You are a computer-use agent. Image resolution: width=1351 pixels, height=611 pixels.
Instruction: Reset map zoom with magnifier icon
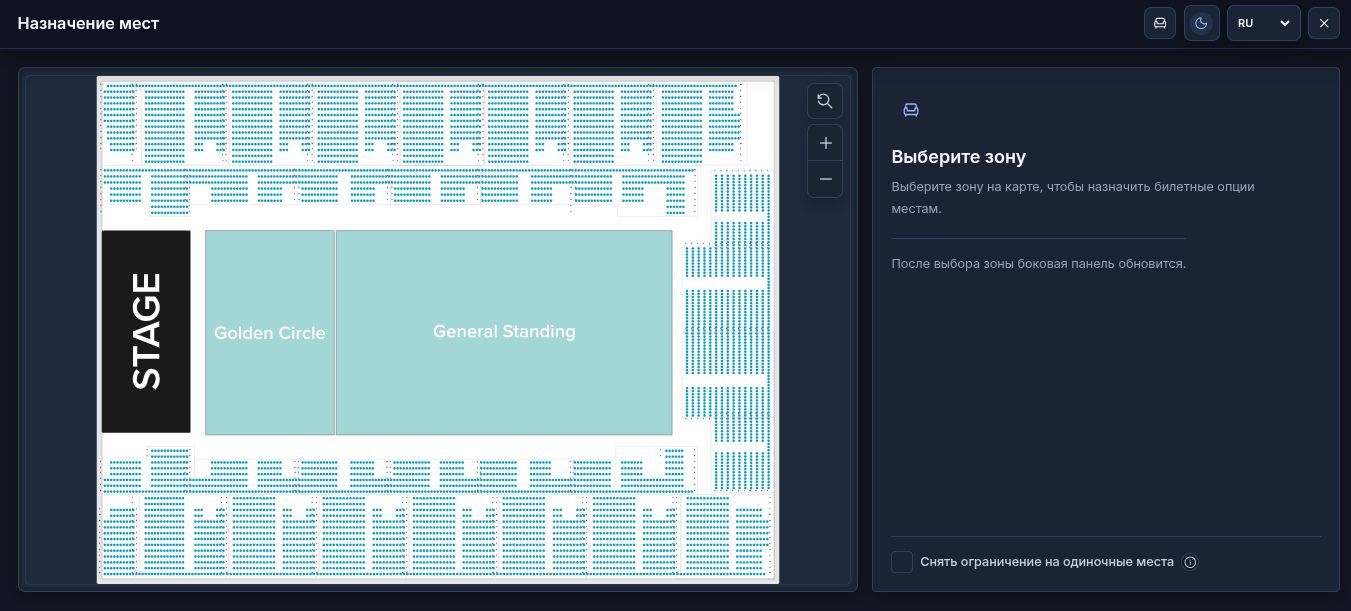[x=825, y=101]
